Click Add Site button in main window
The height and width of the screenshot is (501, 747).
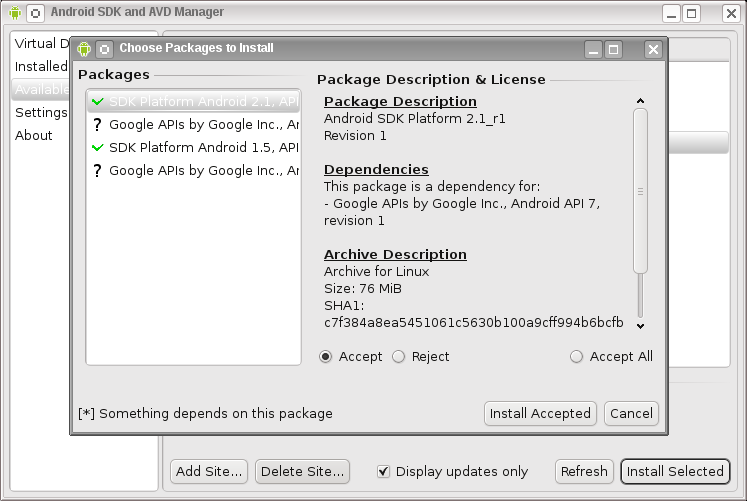(x=209, y=471)
